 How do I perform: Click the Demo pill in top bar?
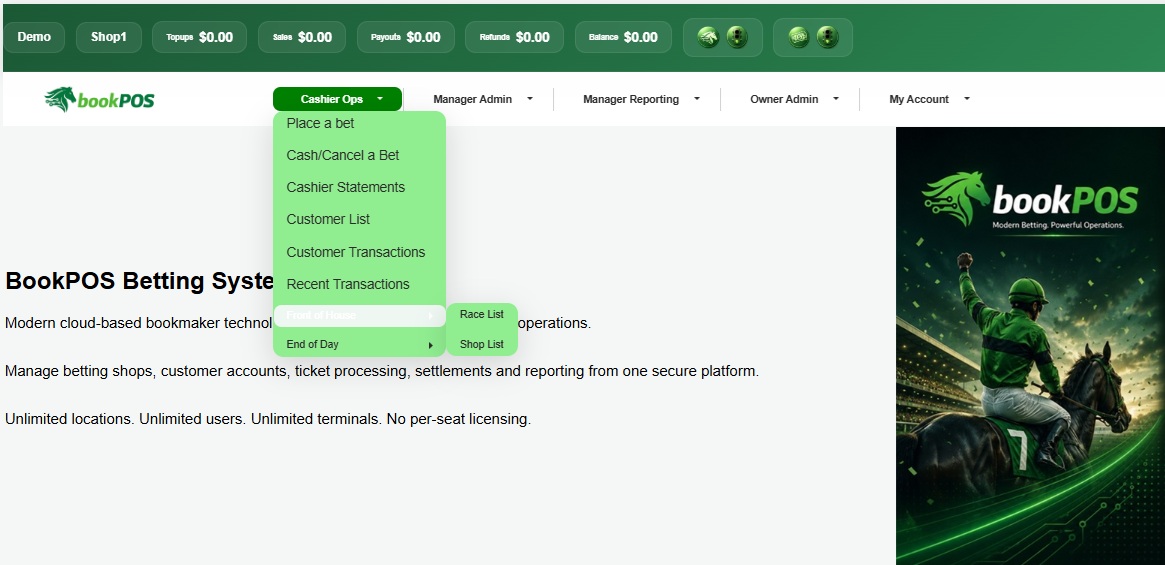click(x=34, y=37)
